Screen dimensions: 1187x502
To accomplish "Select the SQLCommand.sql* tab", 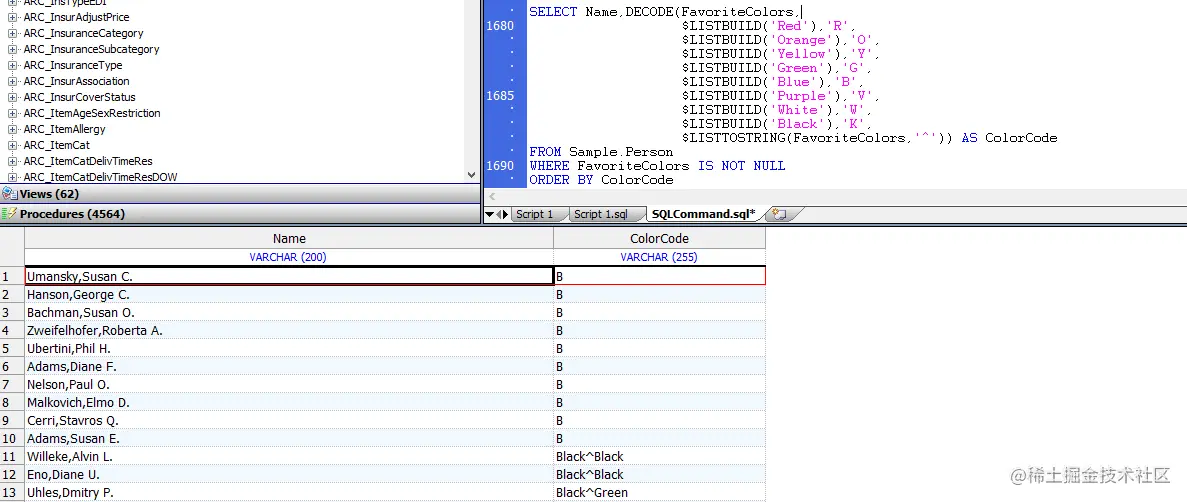I will pyautogui.click(x=703, y=214).
